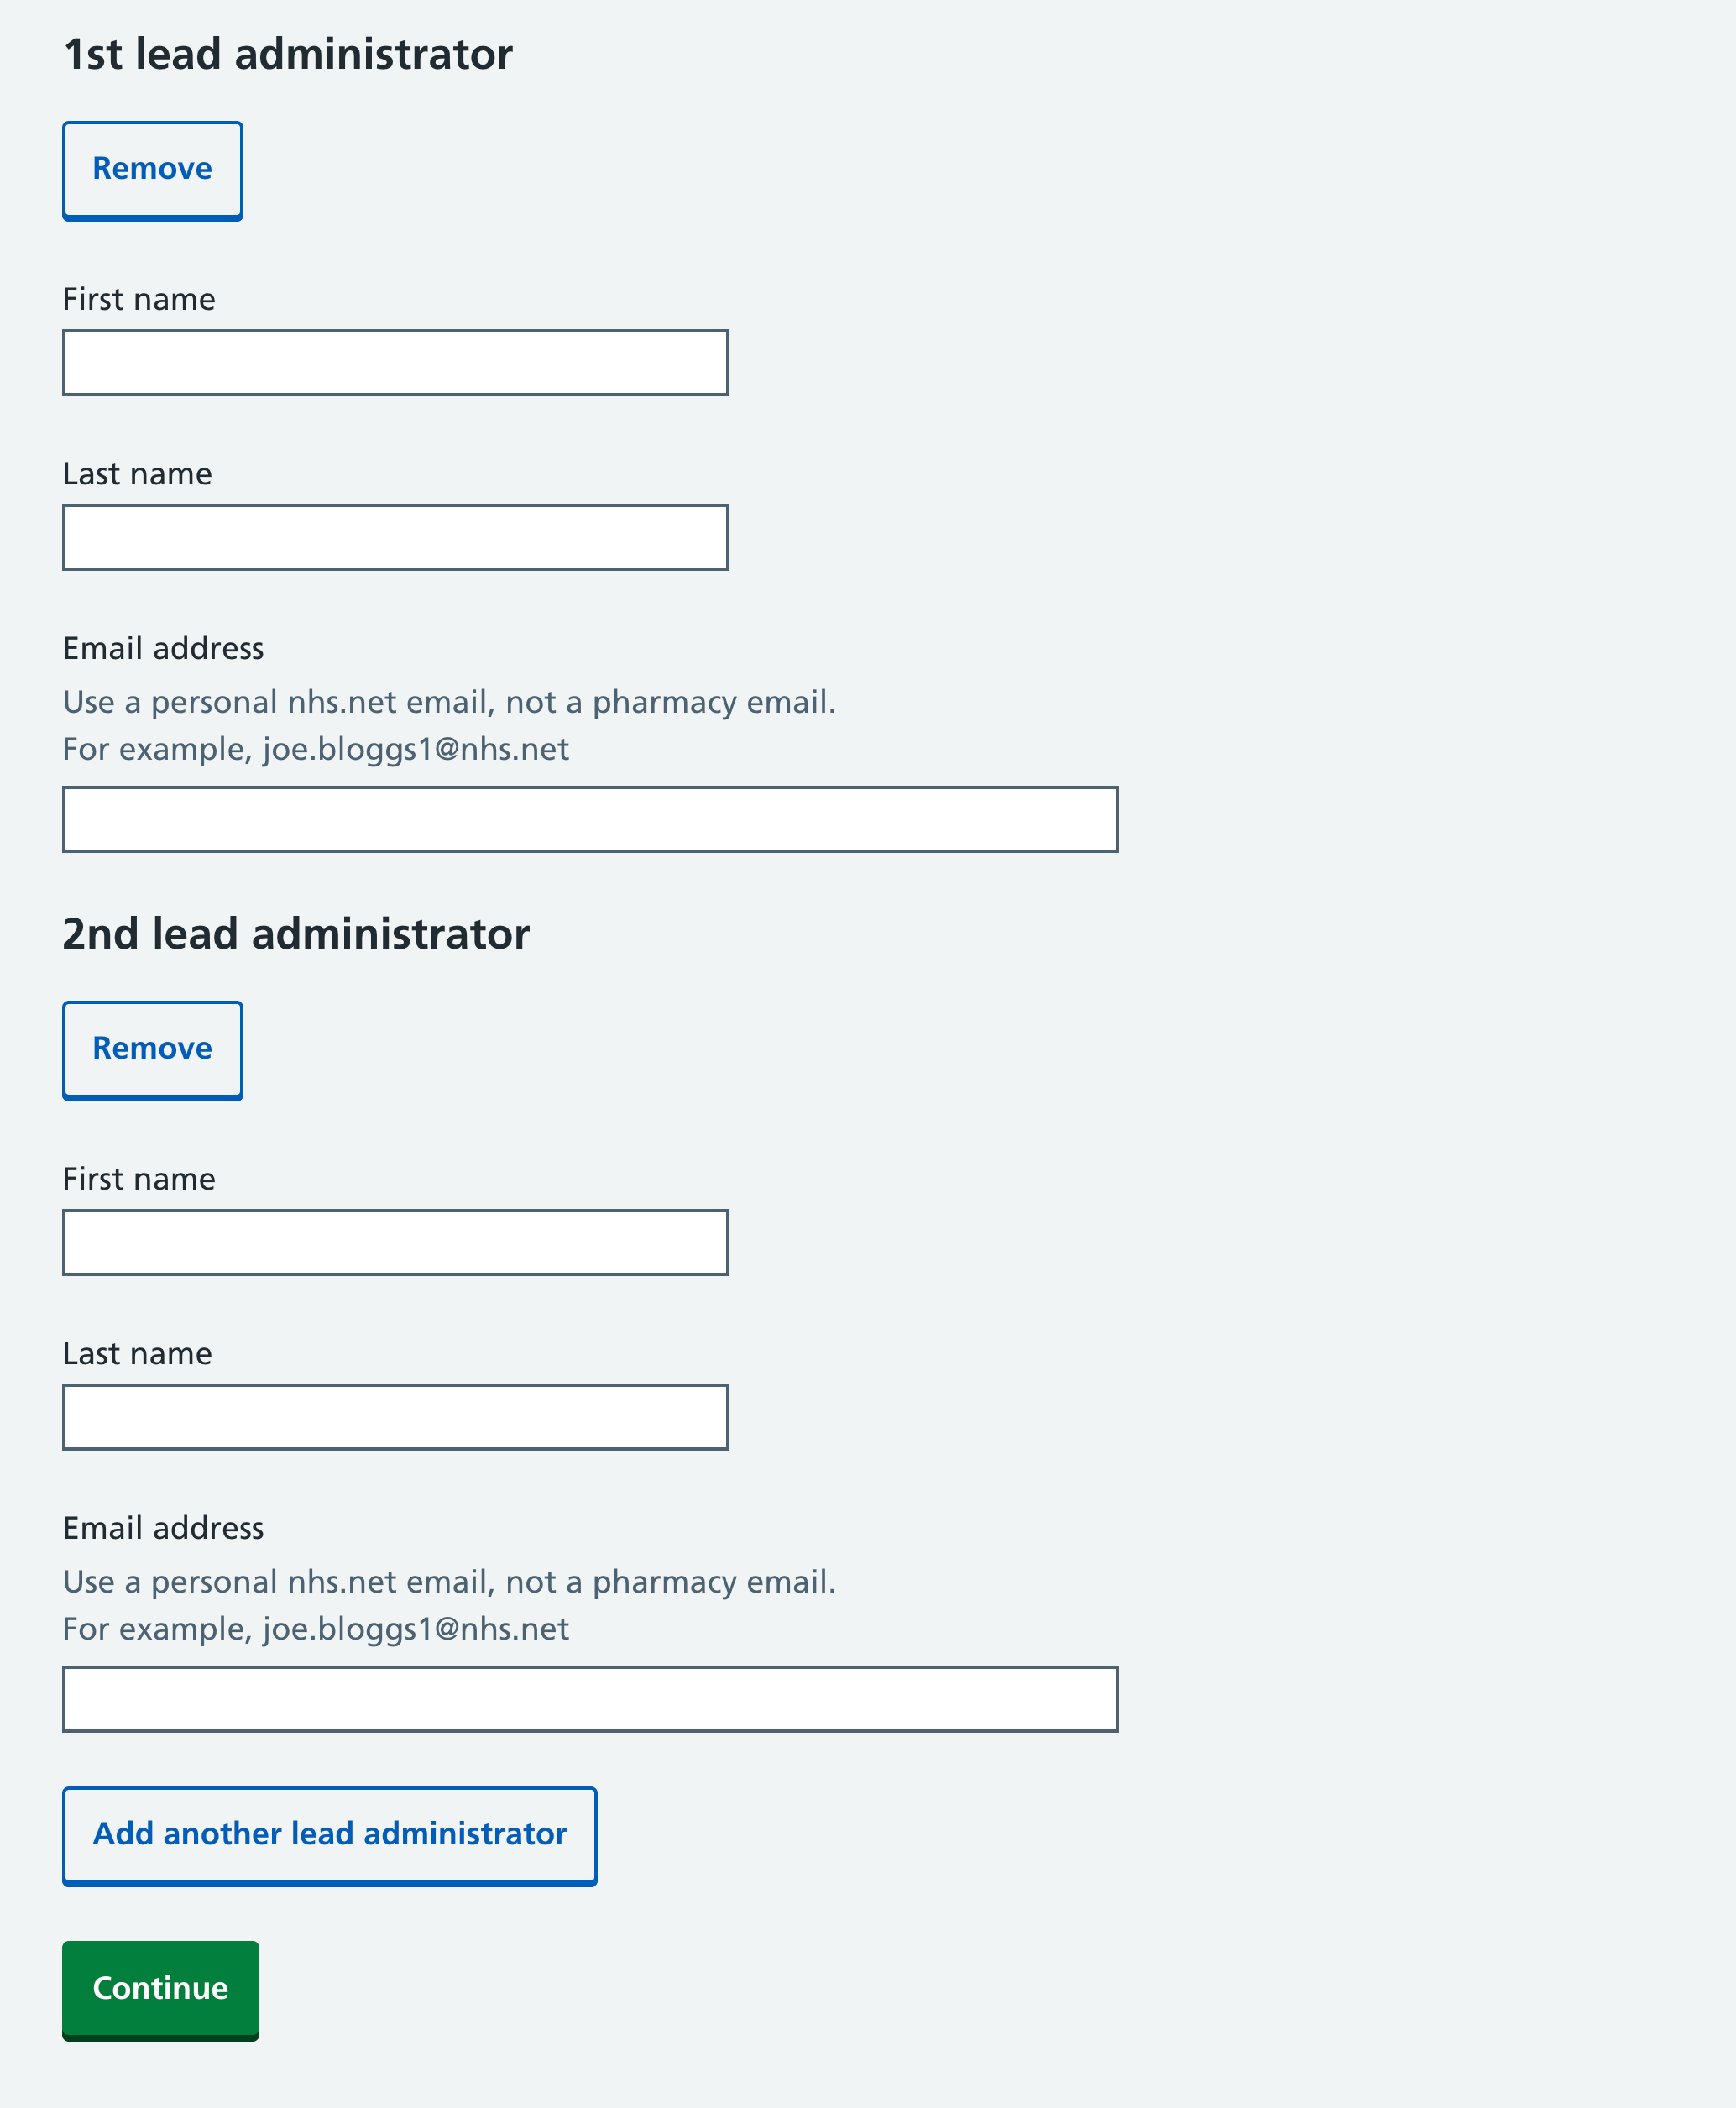Select the Last name label under 2nd lead administrator
Image resolution: width=1736 pixels, height=2108 pixels.
tap(137, 1353)
